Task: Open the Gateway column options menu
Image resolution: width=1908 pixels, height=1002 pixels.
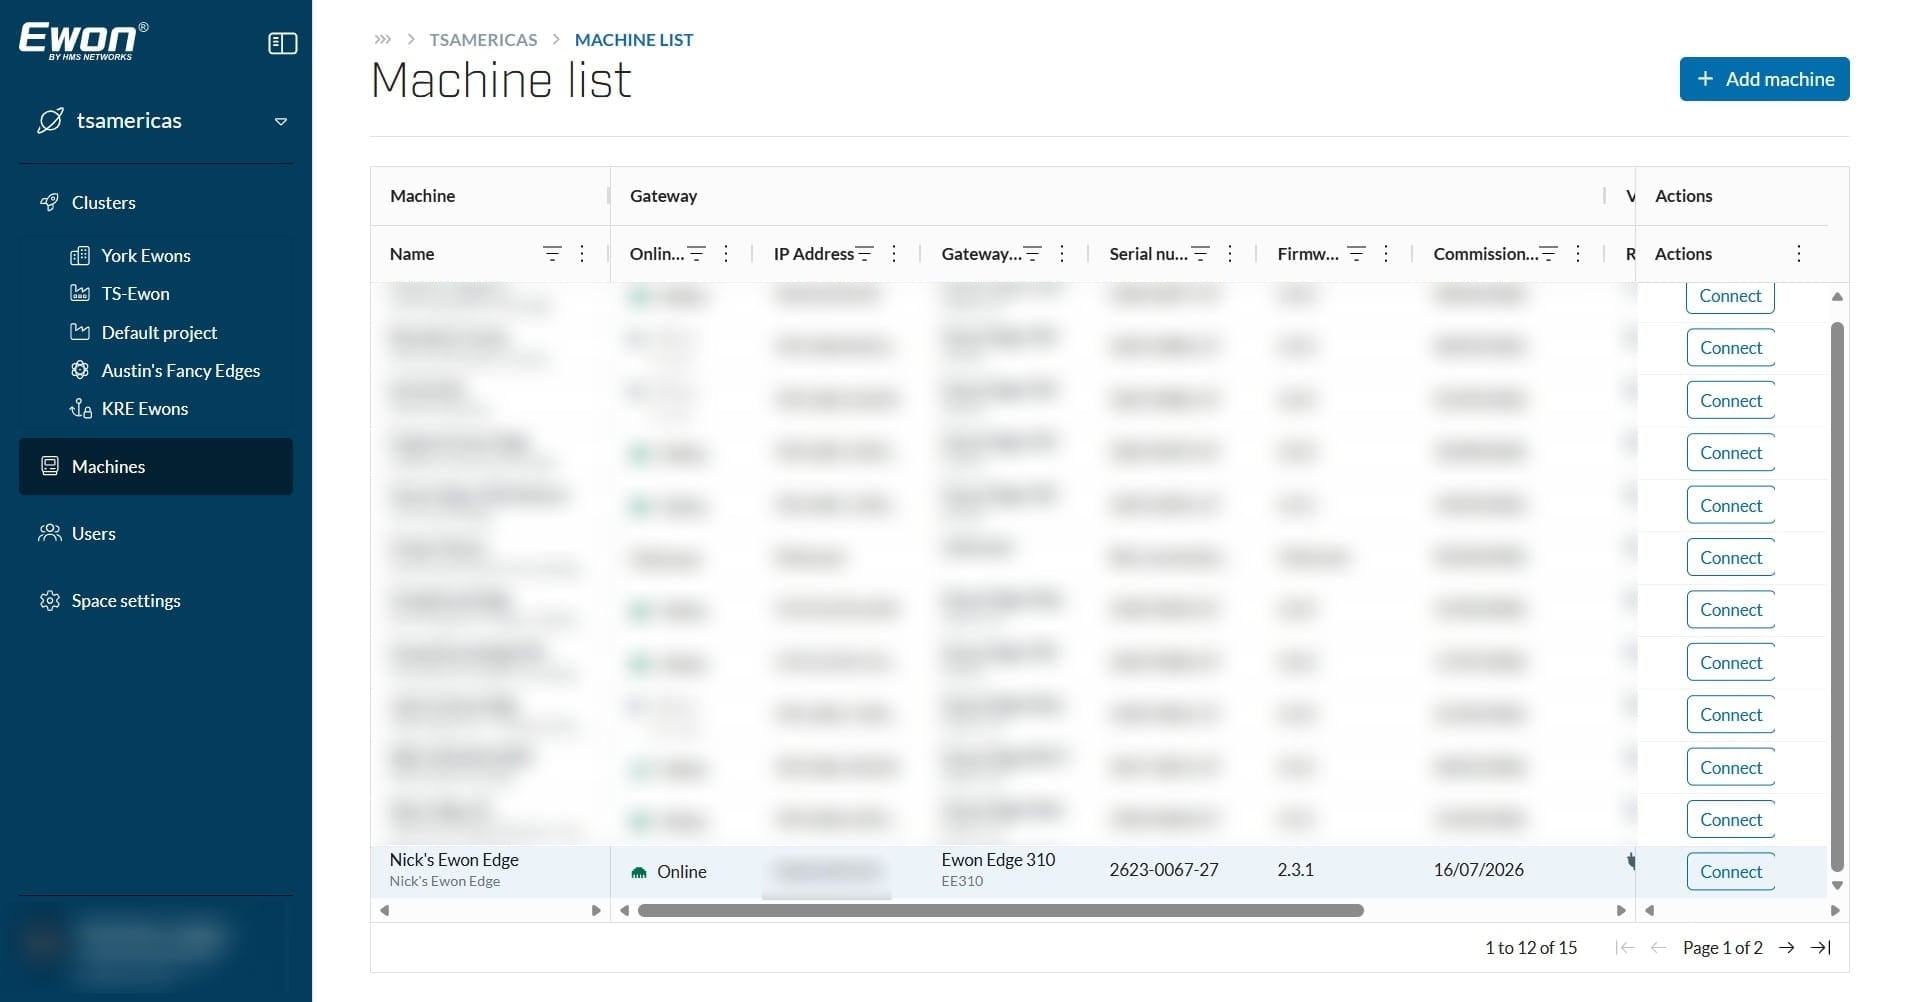Action: (1062, 254)
